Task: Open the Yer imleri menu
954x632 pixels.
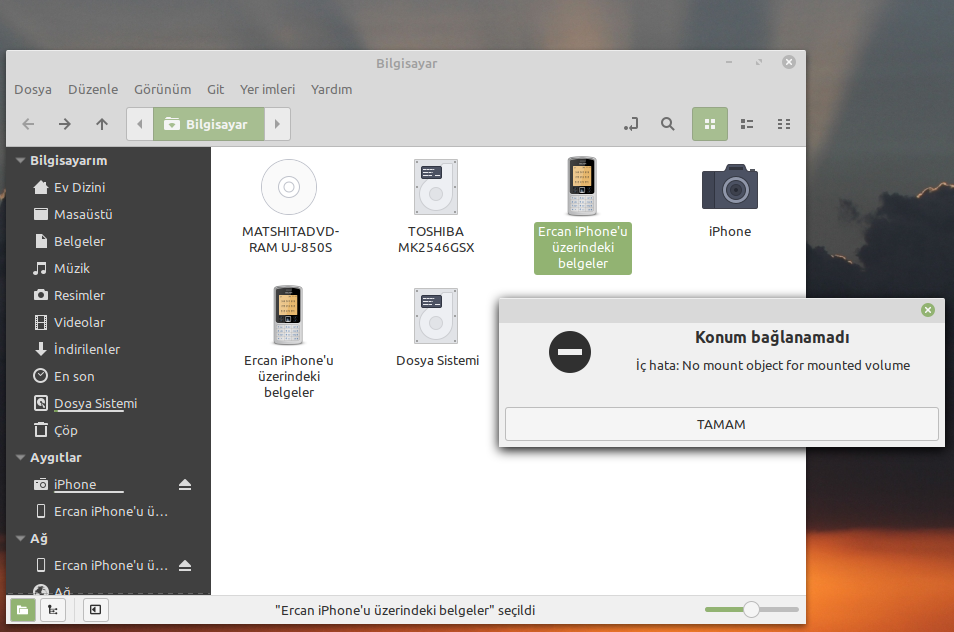Action: (x=267, y=89)
